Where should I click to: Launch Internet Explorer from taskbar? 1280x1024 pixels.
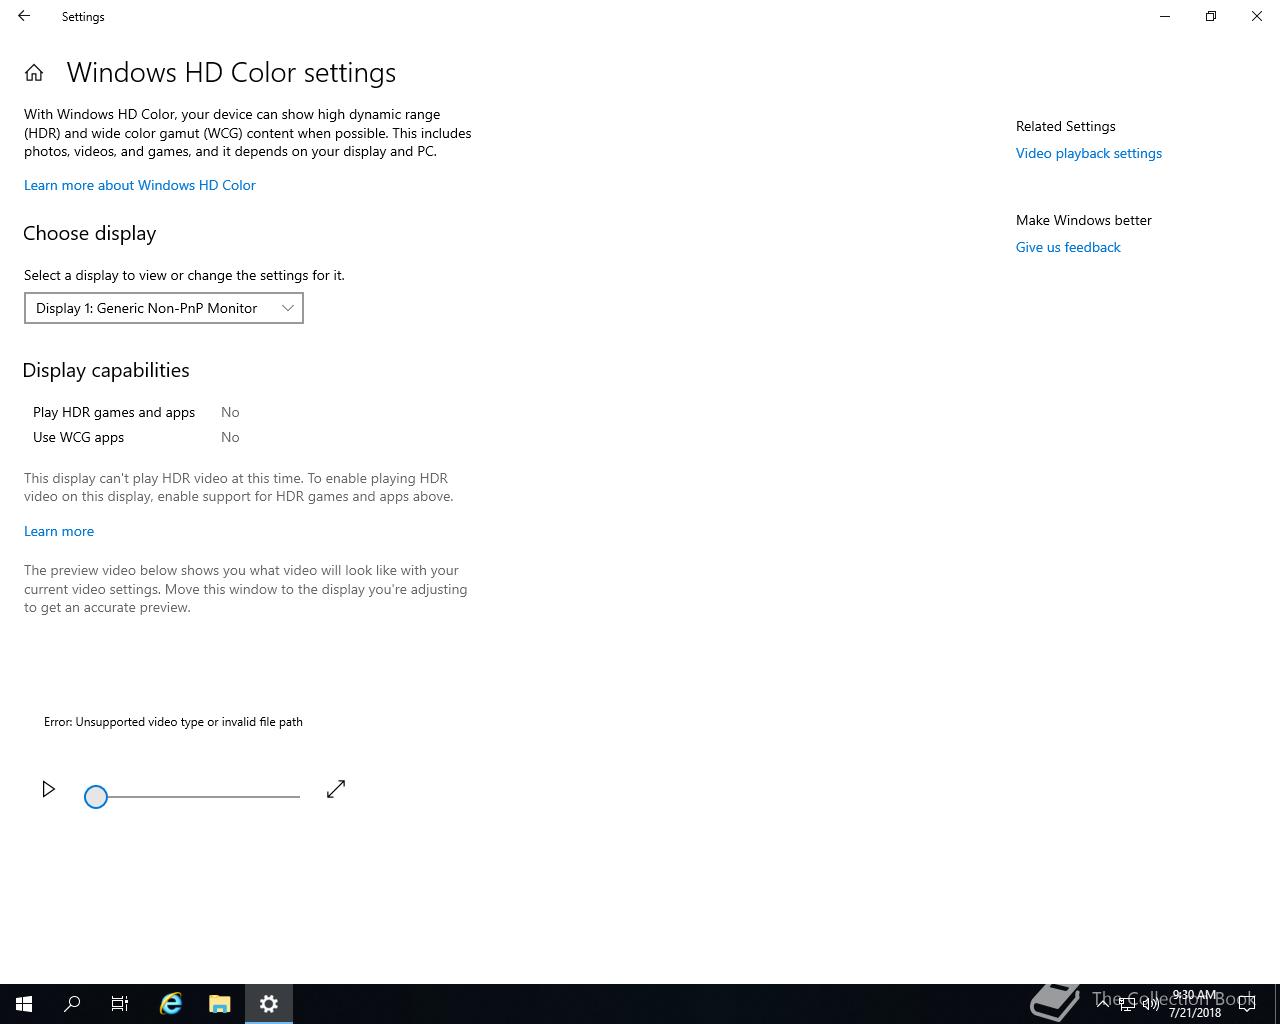[x=171, y=1004]
